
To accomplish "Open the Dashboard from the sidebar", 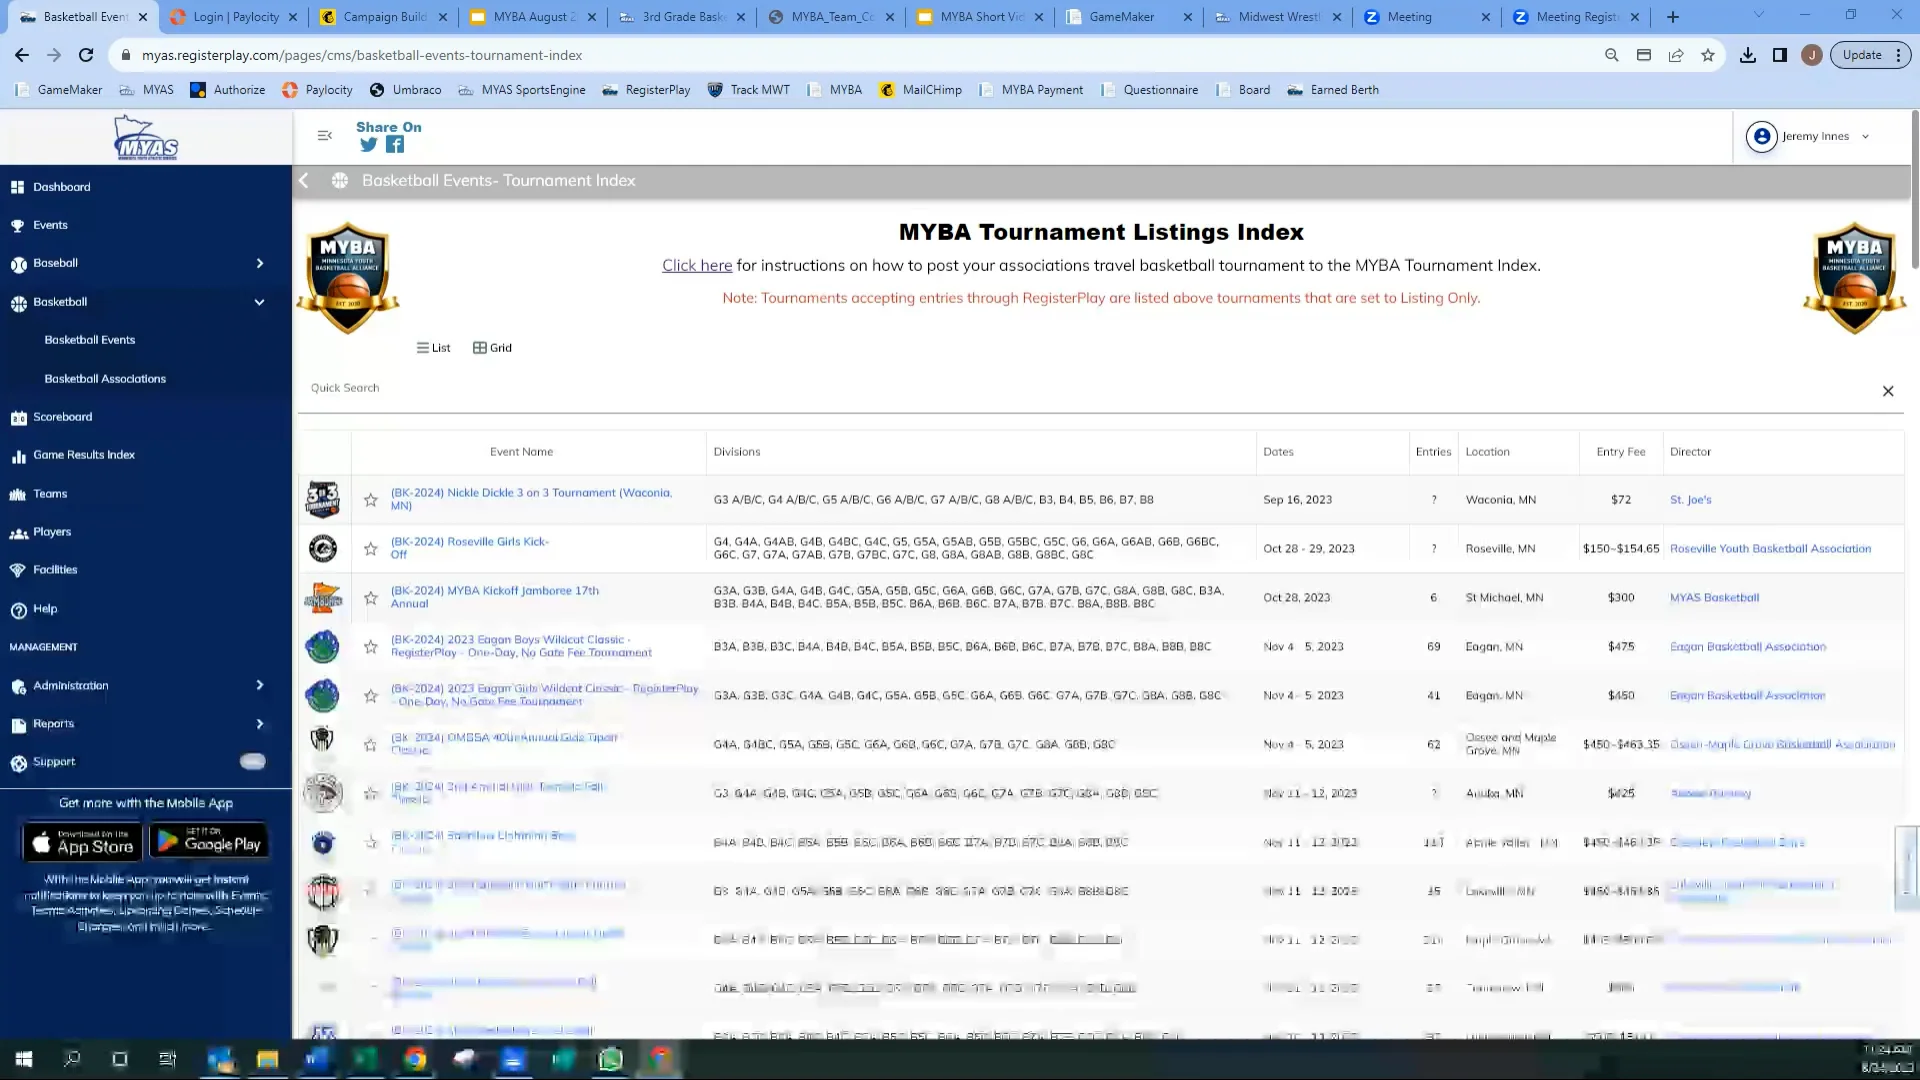I will point(62,187).
